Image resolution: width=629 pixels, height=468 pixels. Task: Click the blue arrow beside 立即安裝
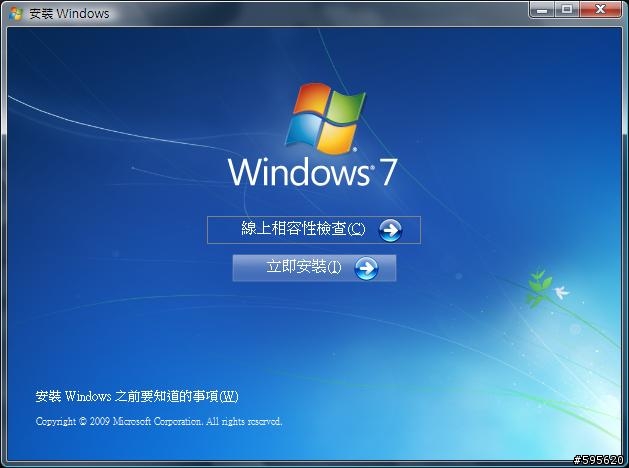pos(366,268)
